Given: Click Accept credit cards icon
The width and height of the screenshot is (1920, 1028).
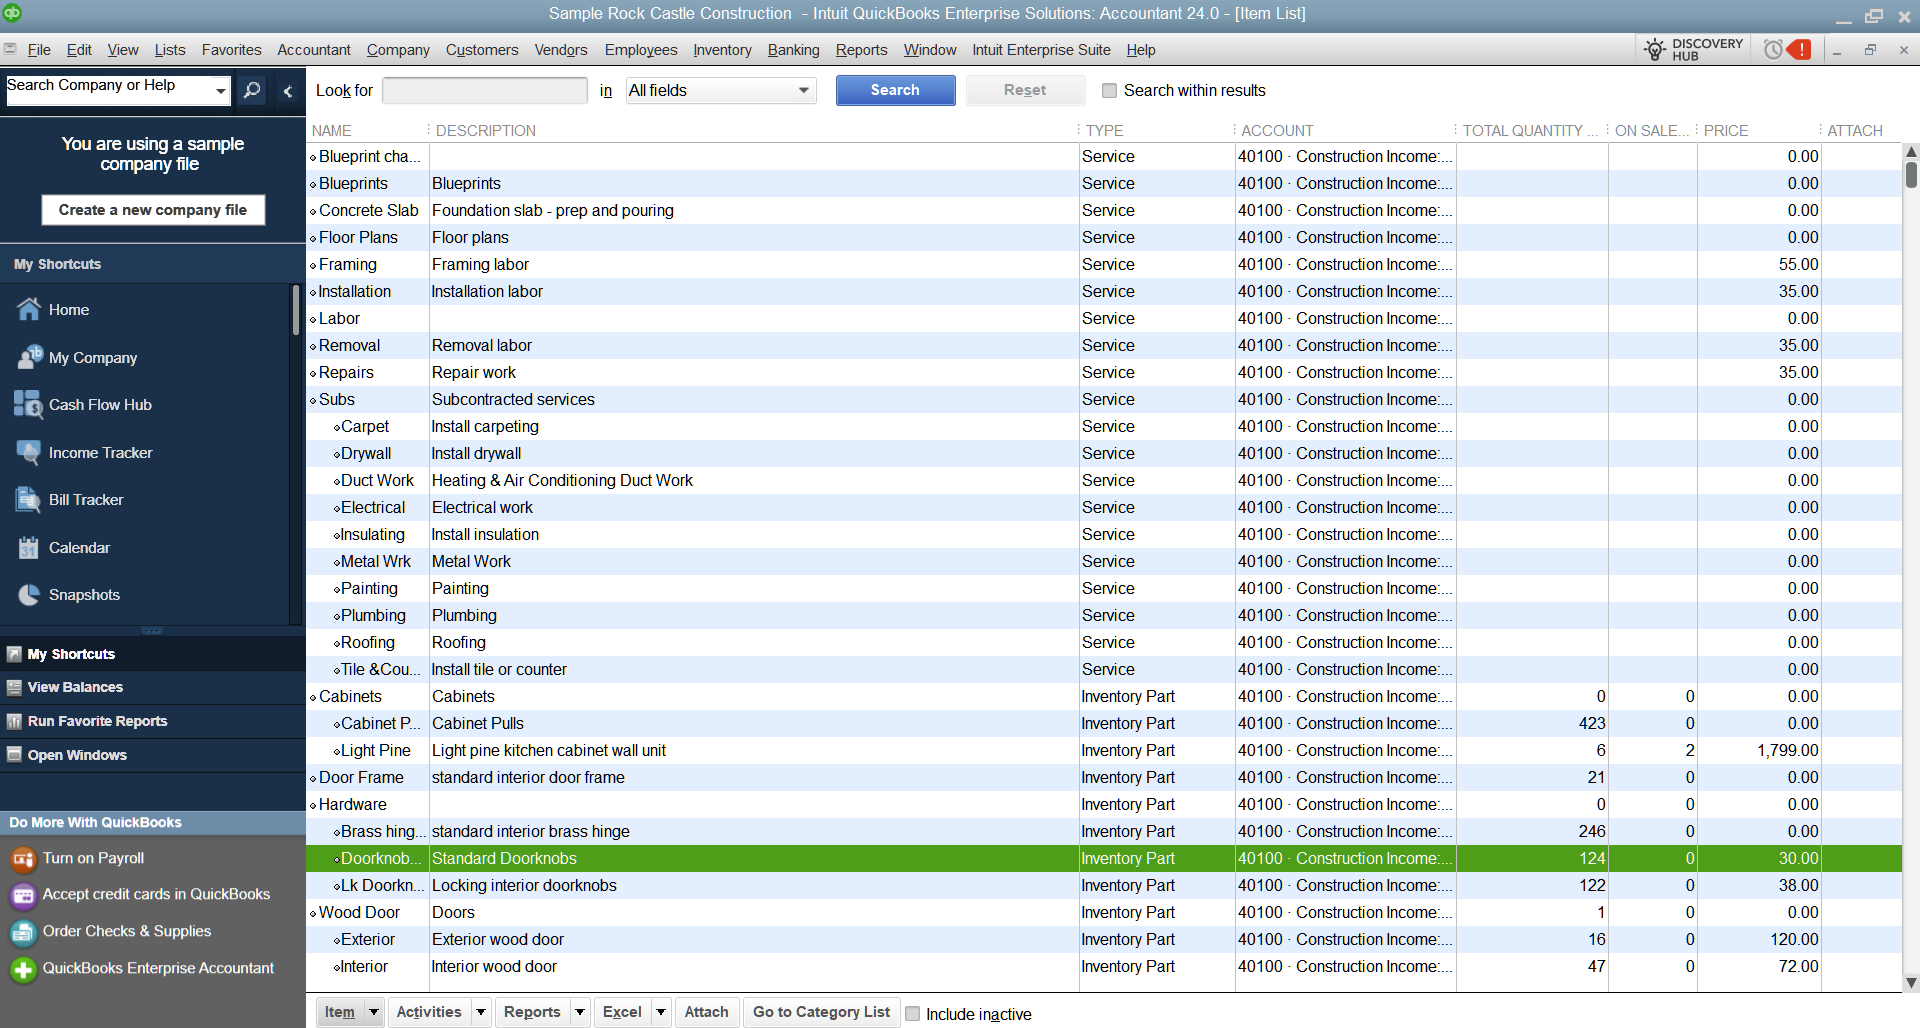Looking at the screenshot, I should pyautogui.click(x=22, y=895).
